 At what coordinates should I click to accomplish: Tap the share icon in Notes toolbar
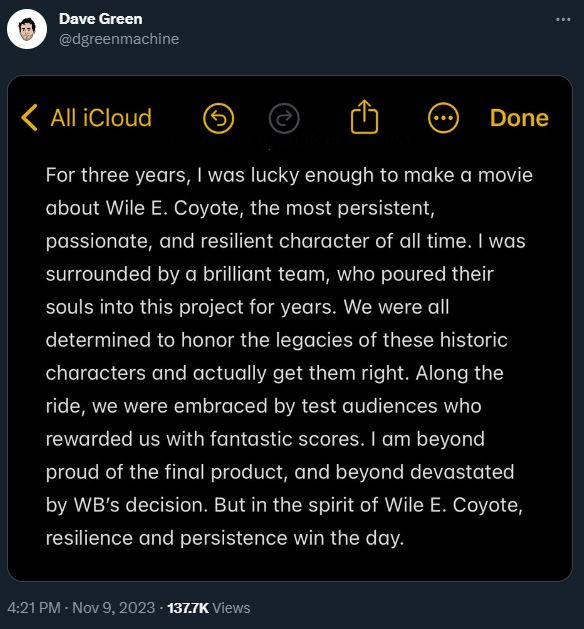point(364,116)
